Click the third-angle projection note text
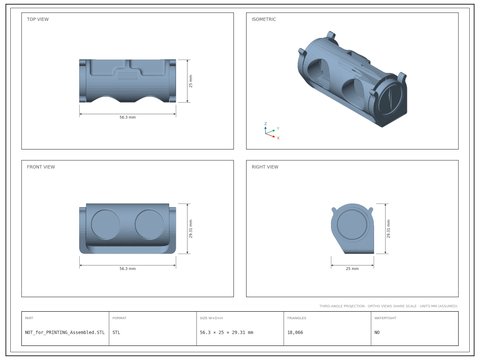The width and height of the screenshot is (480, 360). [x=388, y=306]
